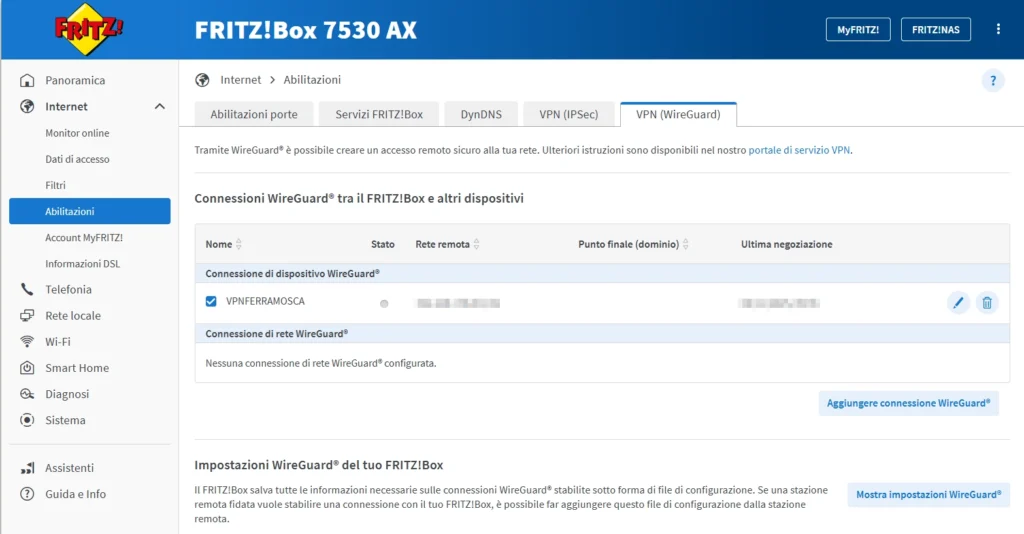This screenshot has height=534, width=1024.
Task: Click the breadcrumb globe icon
Action: (202, 80)
